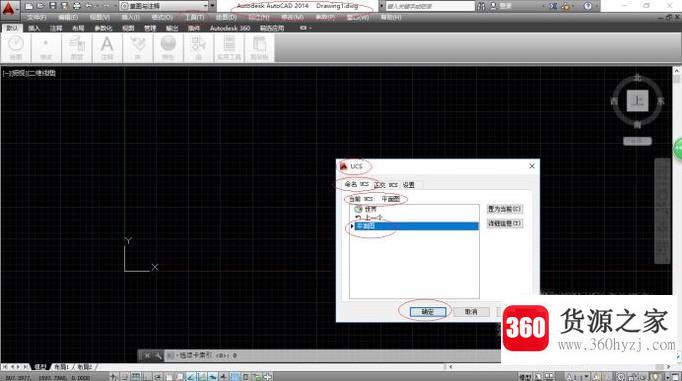Click the Save As quick access icon
This screenshot has height=381, width=682.
click(64, 6)
